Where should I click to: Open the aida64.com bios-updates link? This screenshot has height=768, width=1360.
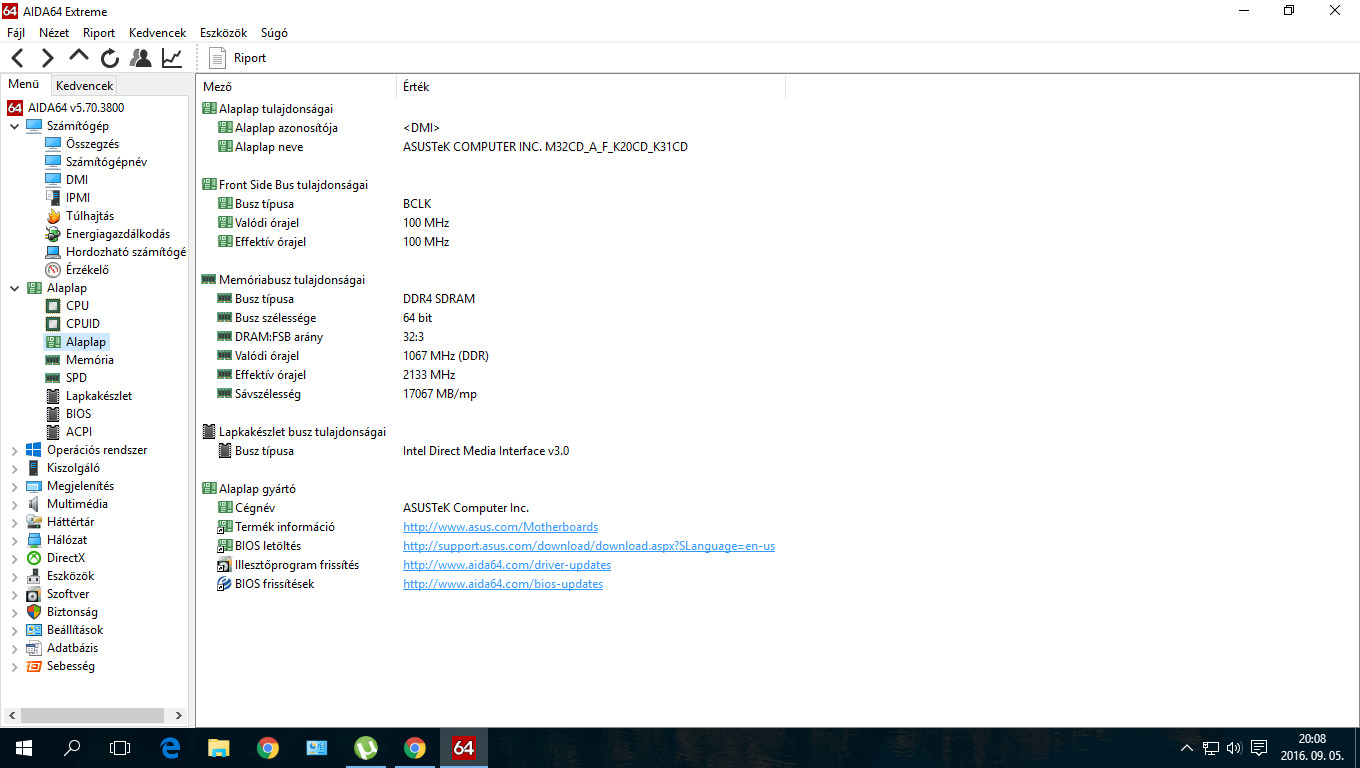(x=503, y=584)
